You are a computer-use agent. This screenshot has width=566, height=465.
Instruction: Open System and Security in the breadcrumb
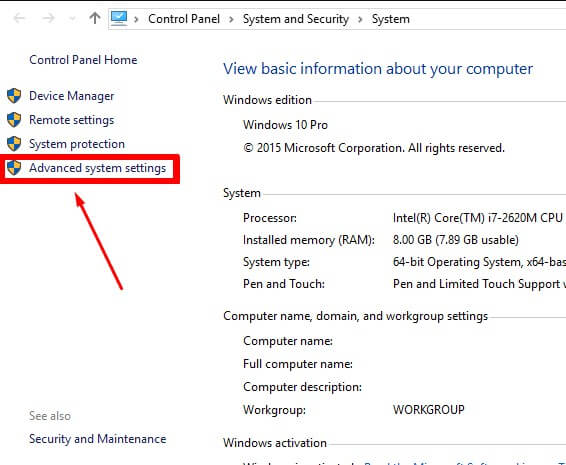(x=296, y=19)
